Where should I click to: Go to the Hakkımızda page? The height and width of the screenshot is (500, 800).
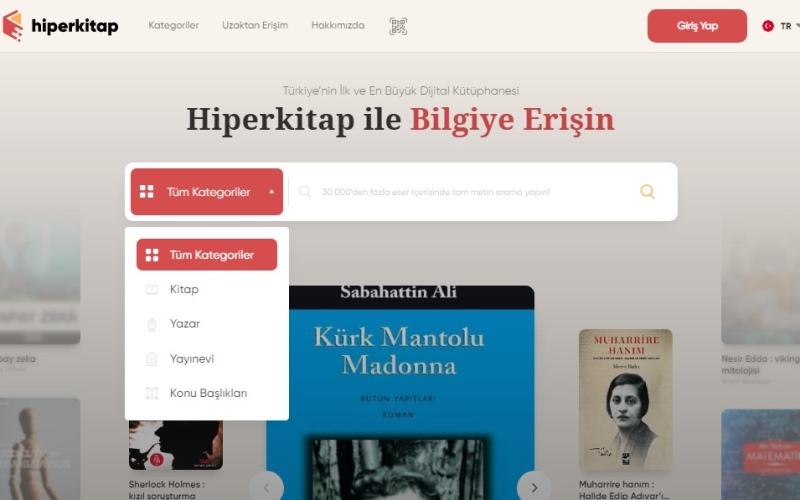(338, 25)
